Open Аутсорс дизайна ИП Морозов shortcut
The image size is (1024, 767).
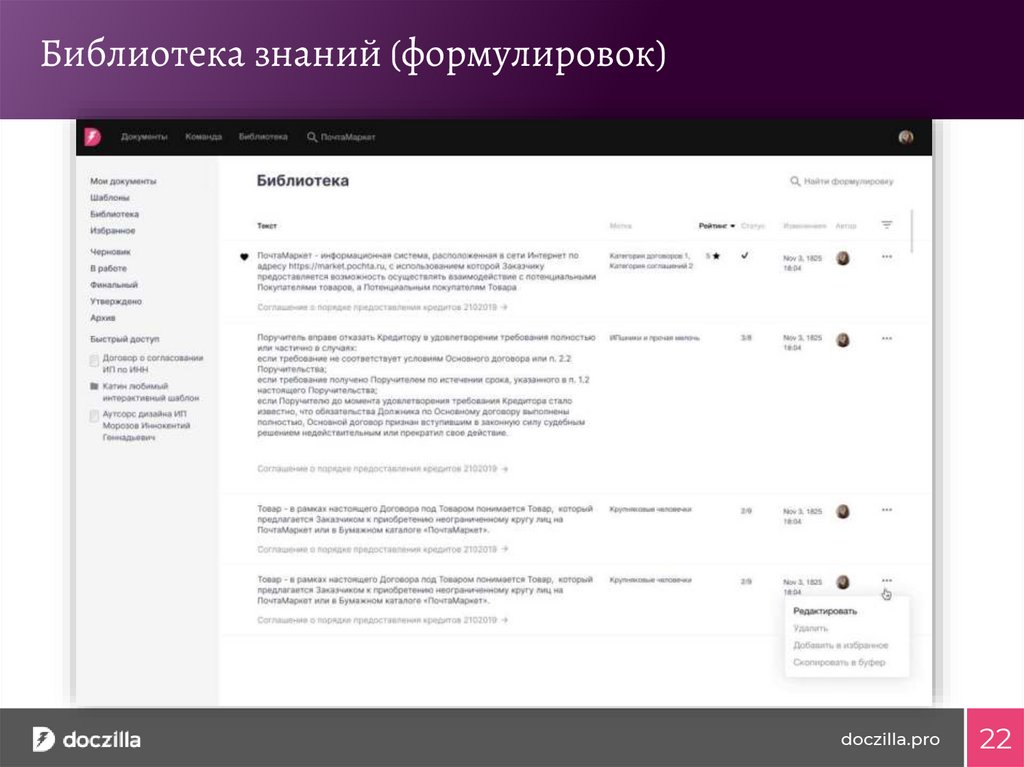point(146,425)
